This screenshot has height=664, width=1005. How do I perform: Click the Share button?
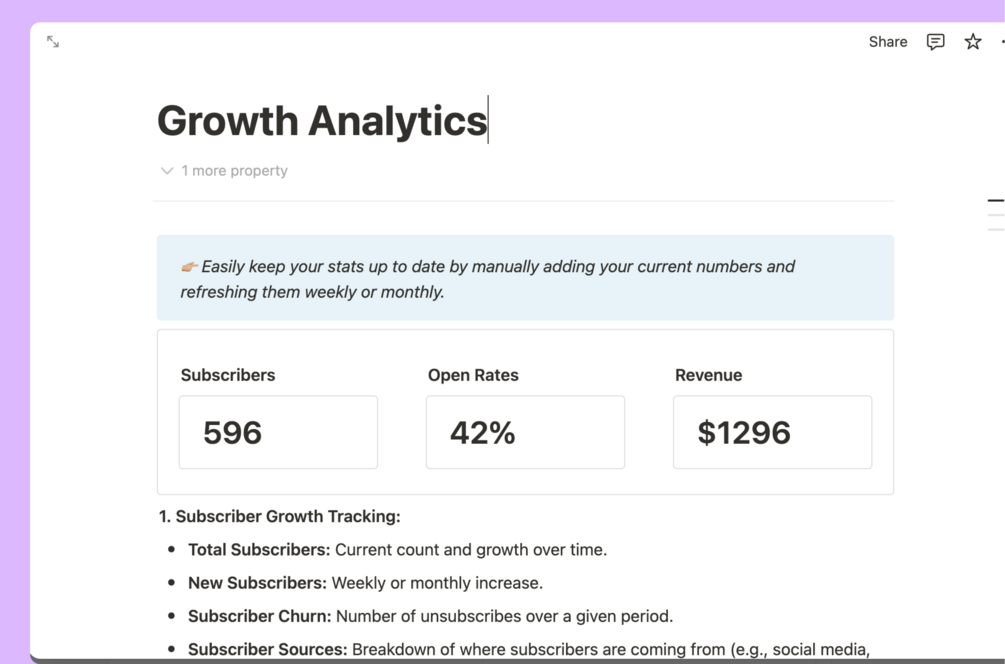(887, 42)
